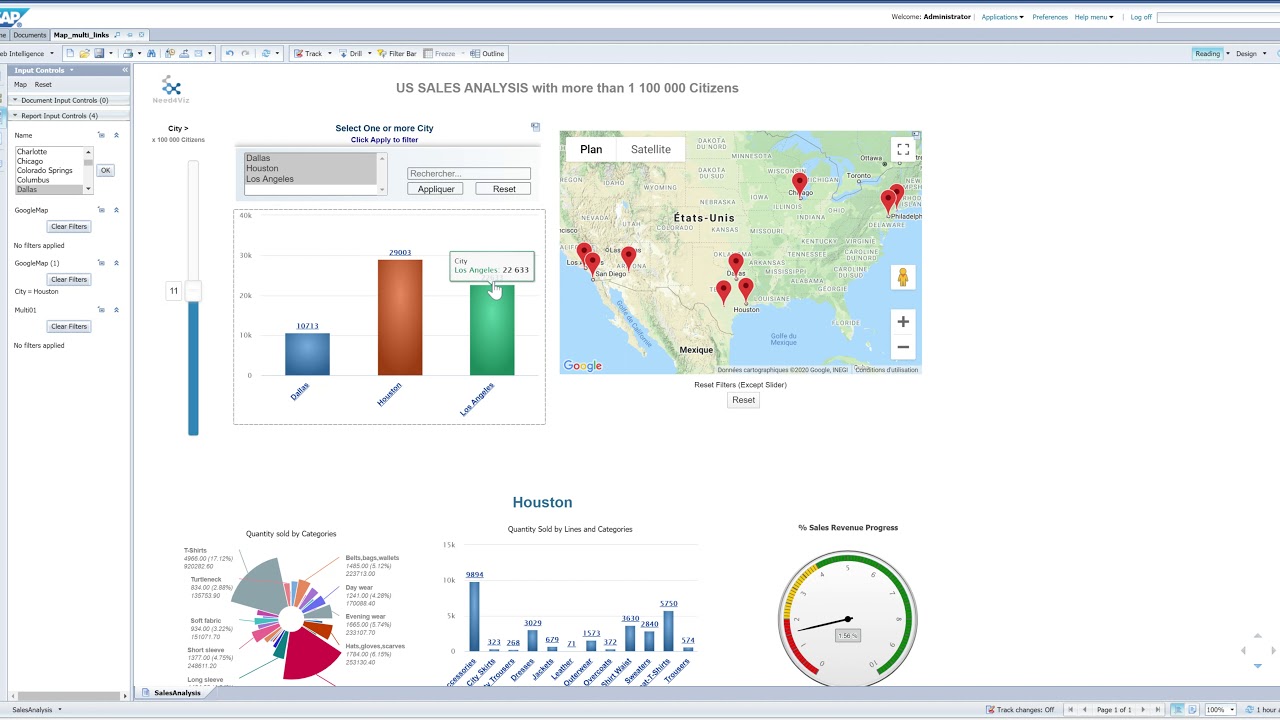This screenshot has width=1280, height=720.
Task: Open the Input Controls title dropdown
Action: click(x=72, y=70)
